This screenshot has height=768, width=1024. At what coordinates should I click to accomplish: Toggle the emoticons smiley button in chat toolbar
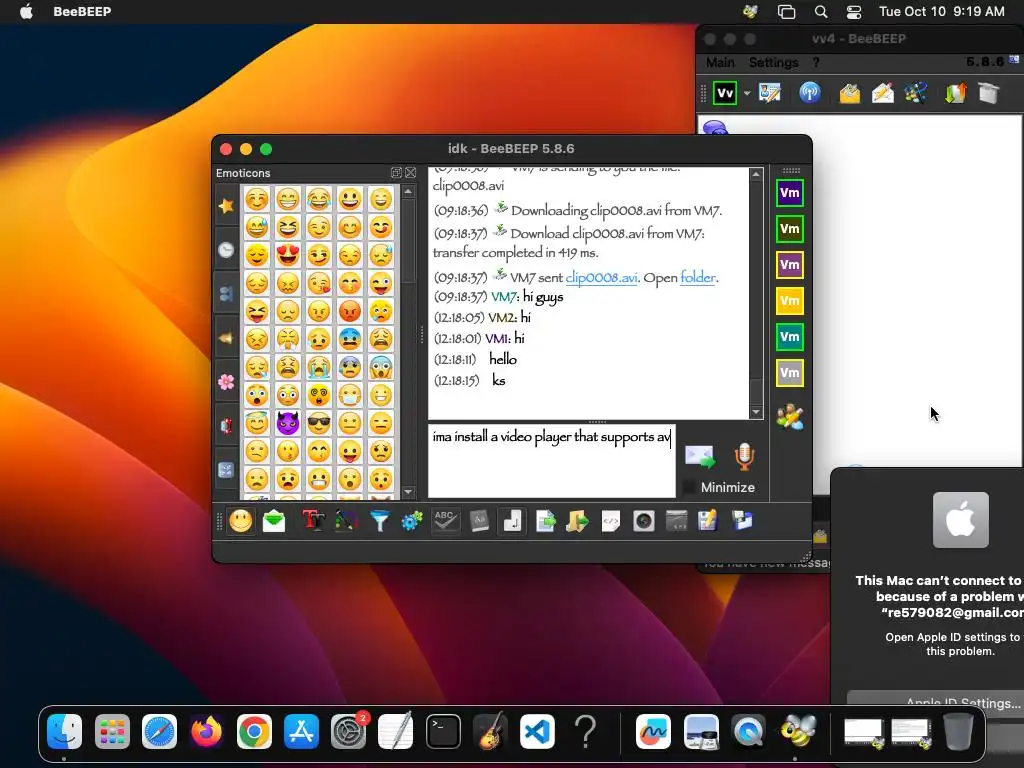pos(240,521)
